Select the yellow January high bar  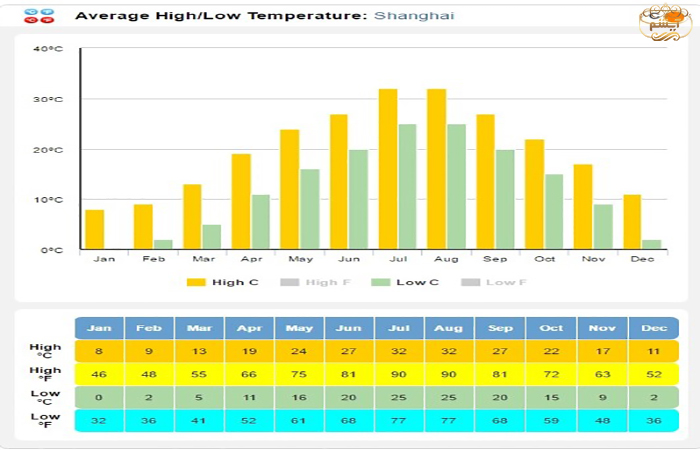click(x=95, y=230)
